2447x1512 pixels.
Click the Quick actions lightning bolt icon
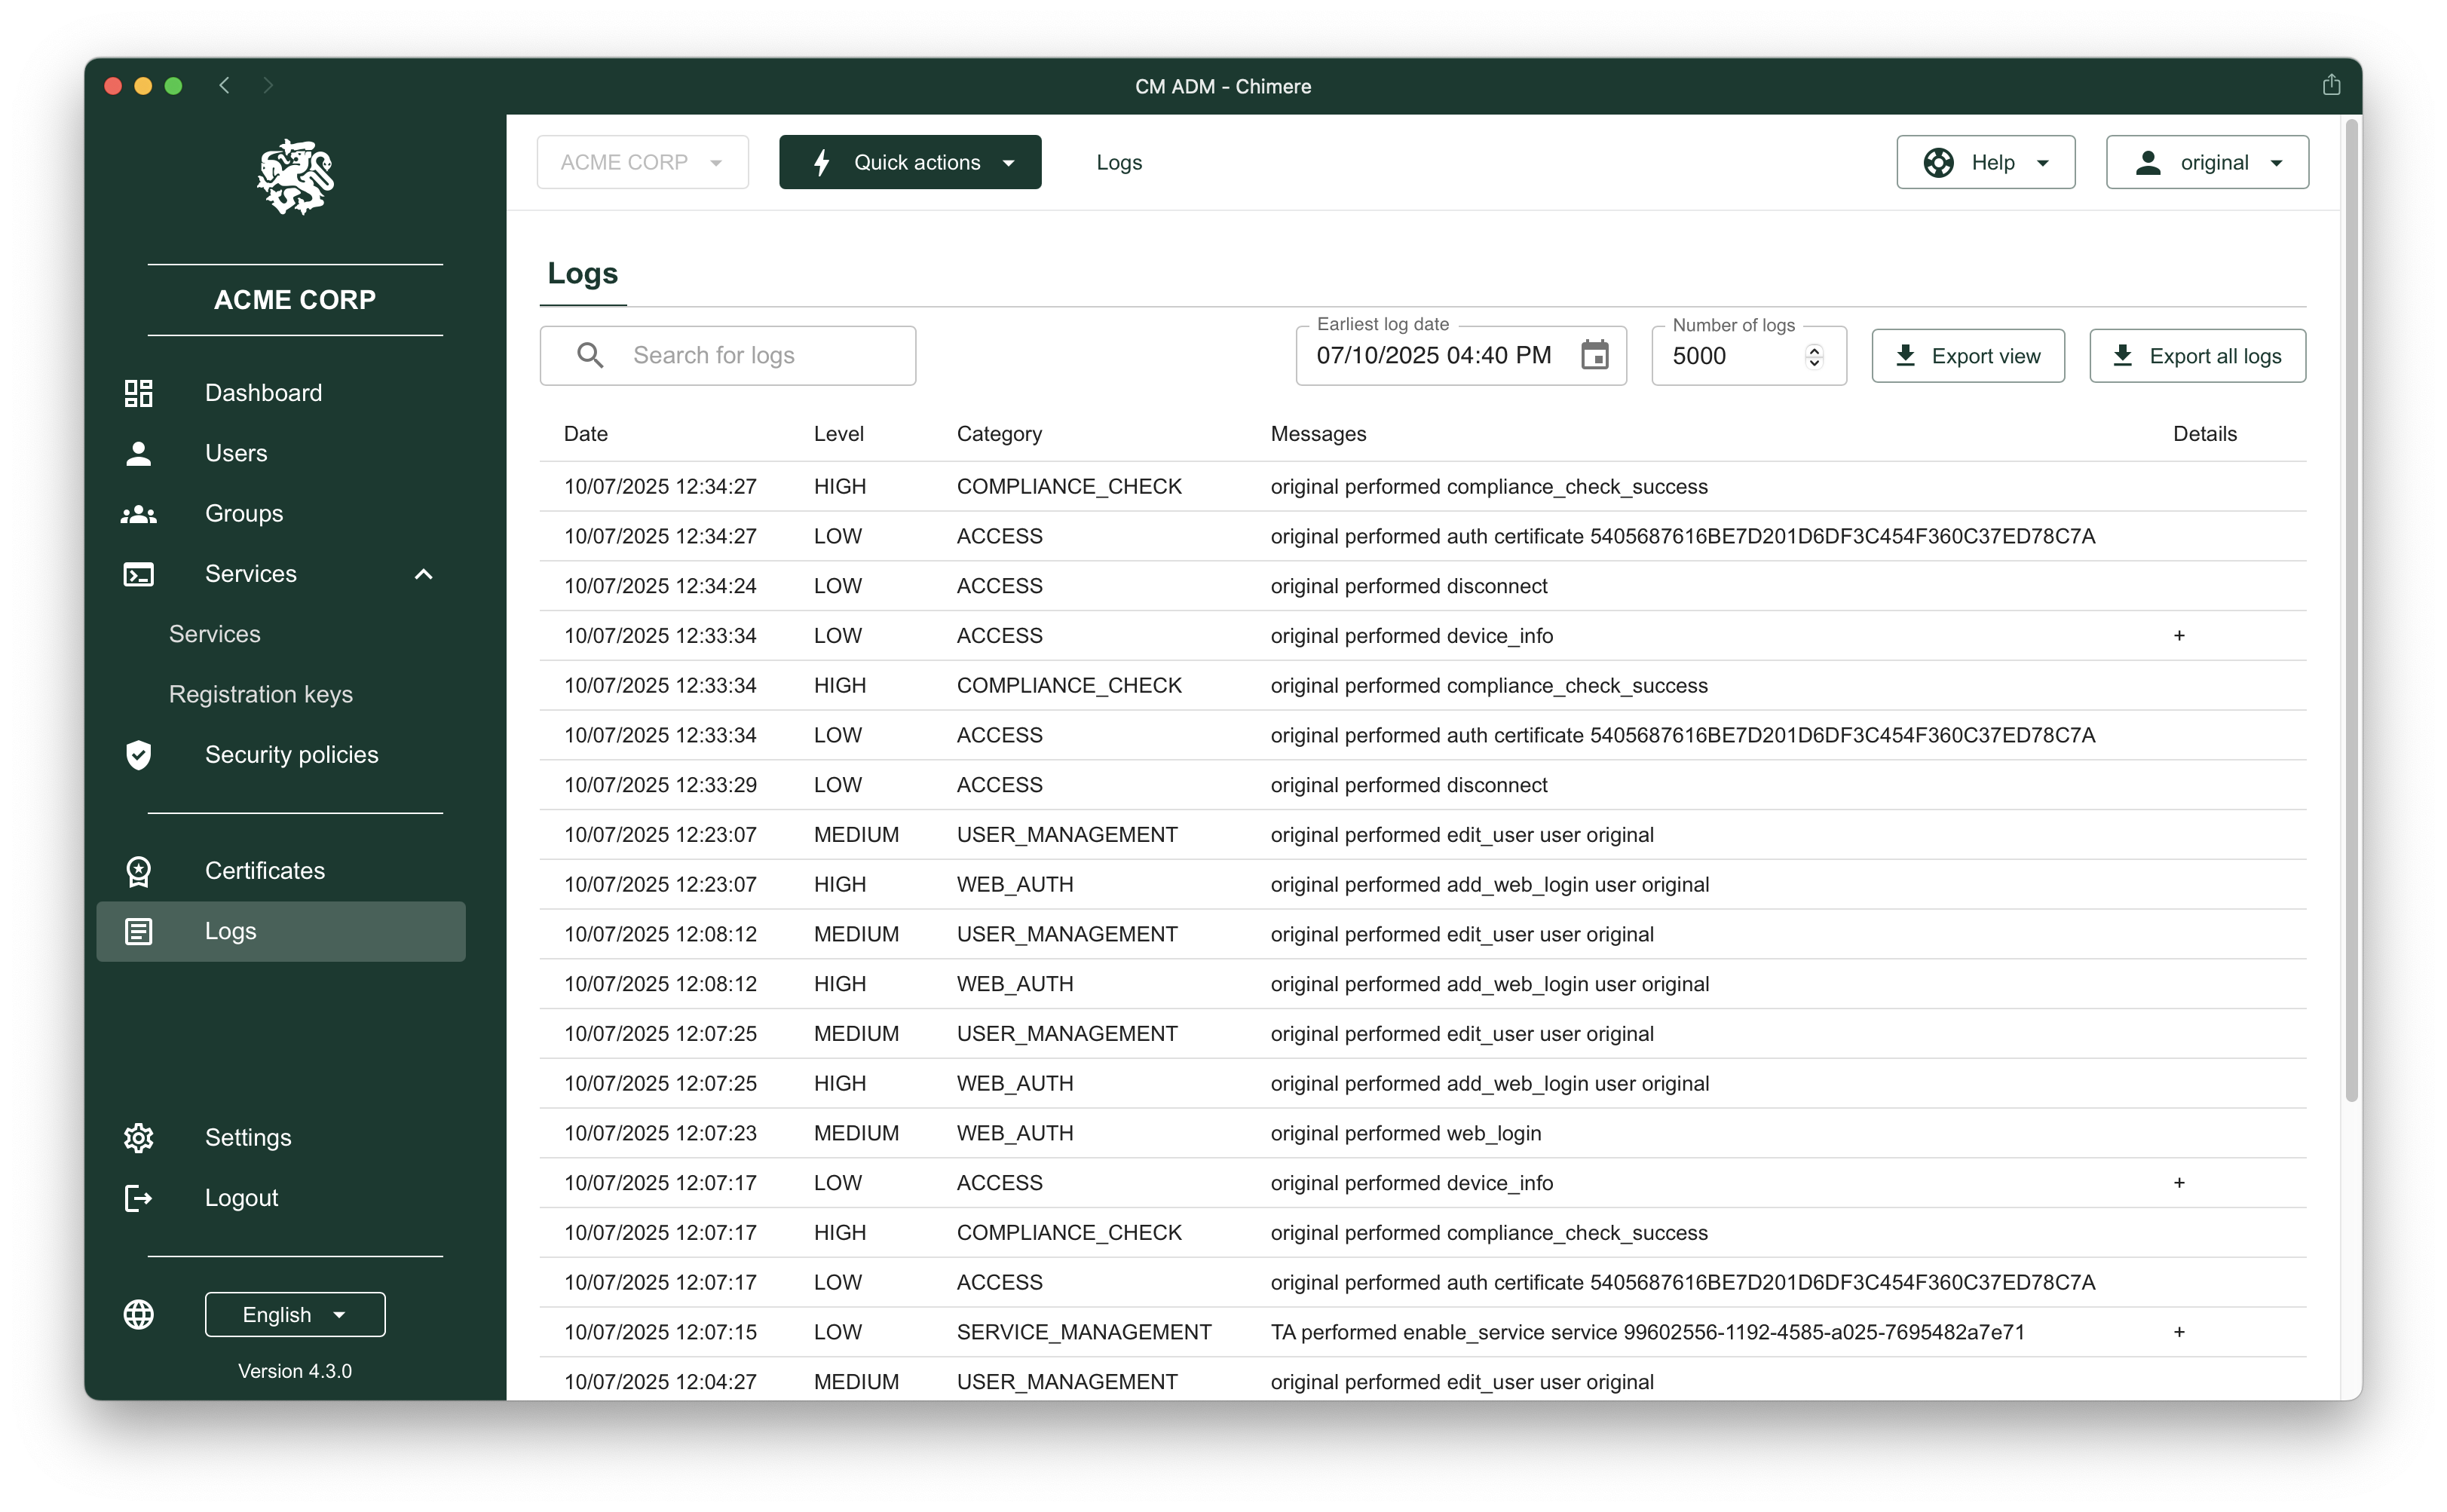(x=821, y=162)
